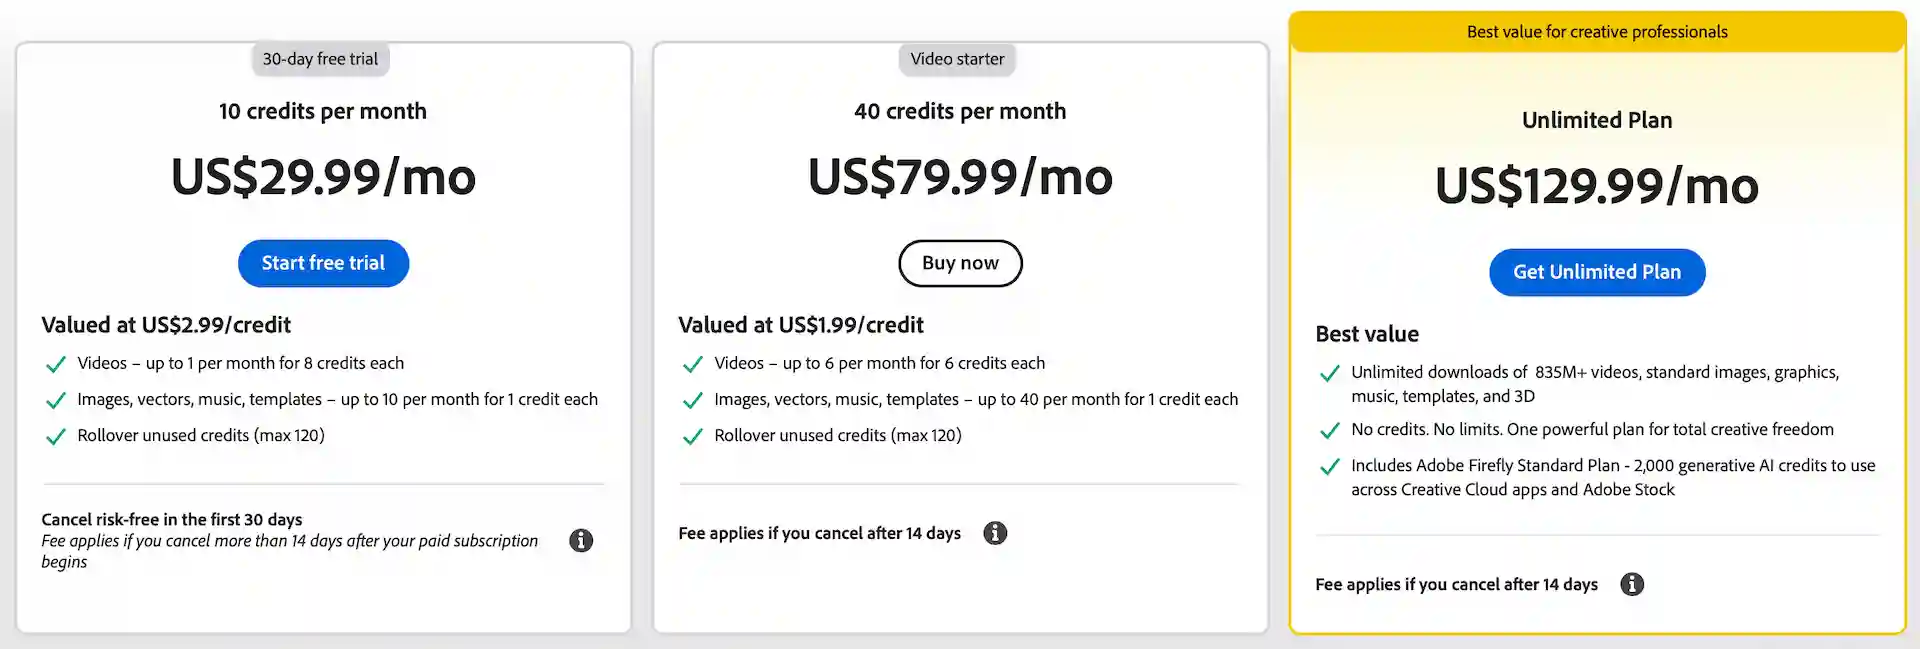The width and height of the screenshot is (1920, 649).
Task: Click the 'Valued at US$1.99/credit' heading
Action: [801, 325]
